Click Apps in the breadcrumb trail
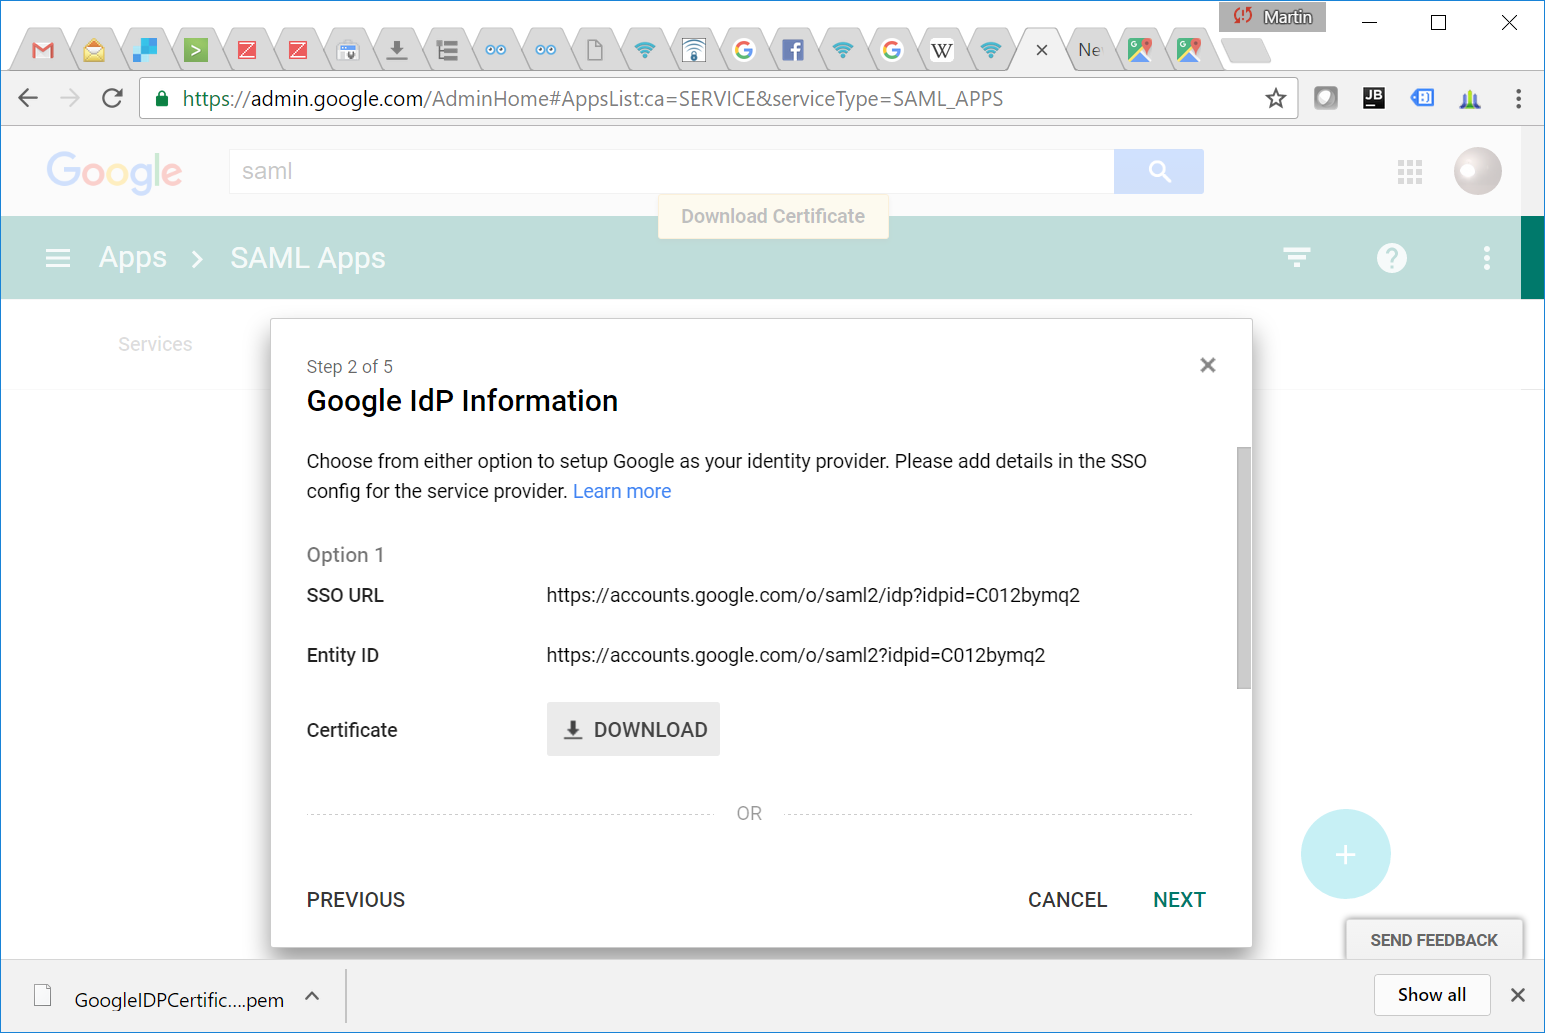The width and height of the screenshot is (1545, 1033). pos(132,258)
